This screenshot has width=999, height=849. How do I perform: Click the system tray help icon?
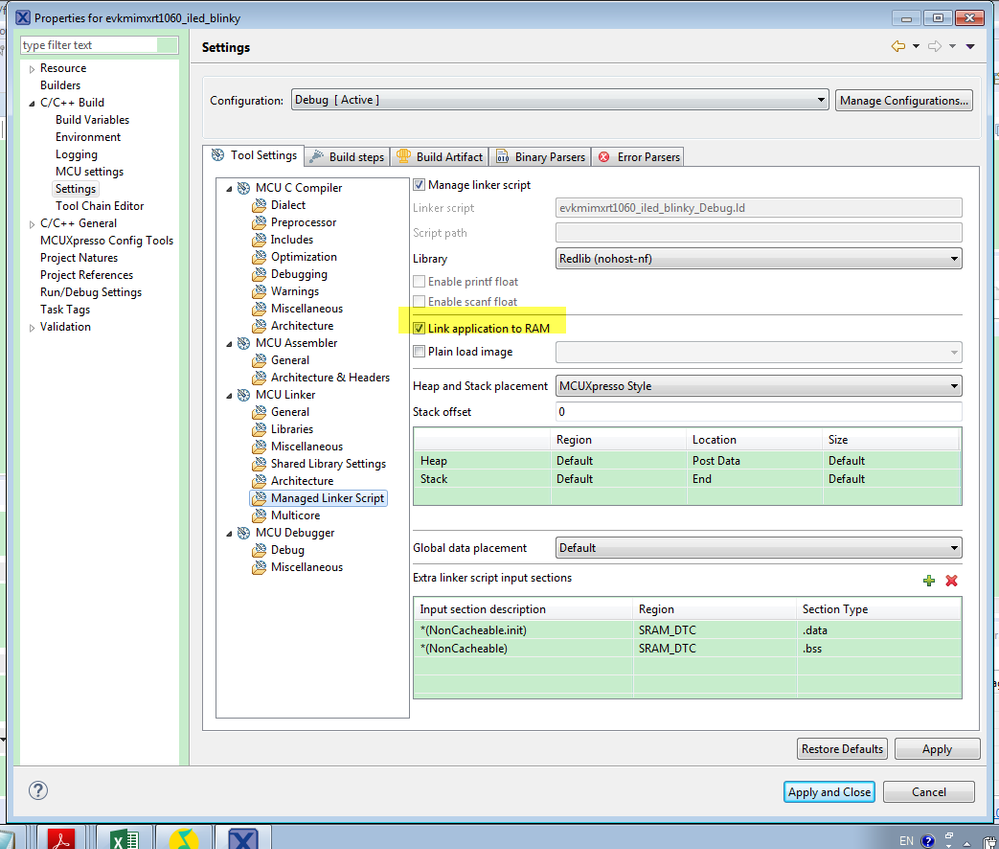coord(928,841)
